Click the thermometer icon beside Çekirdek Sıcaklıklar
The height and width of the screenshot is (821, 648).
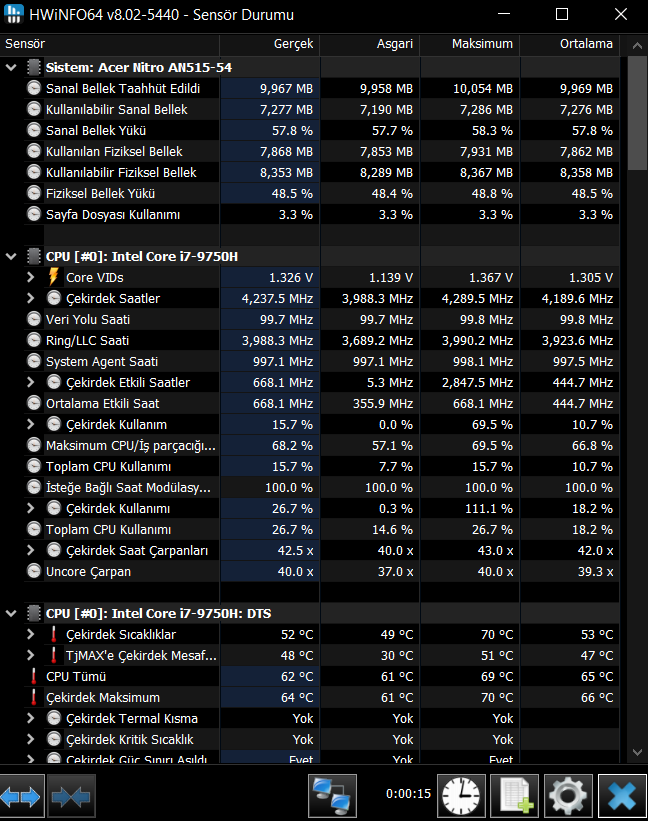tap(54, 635)
